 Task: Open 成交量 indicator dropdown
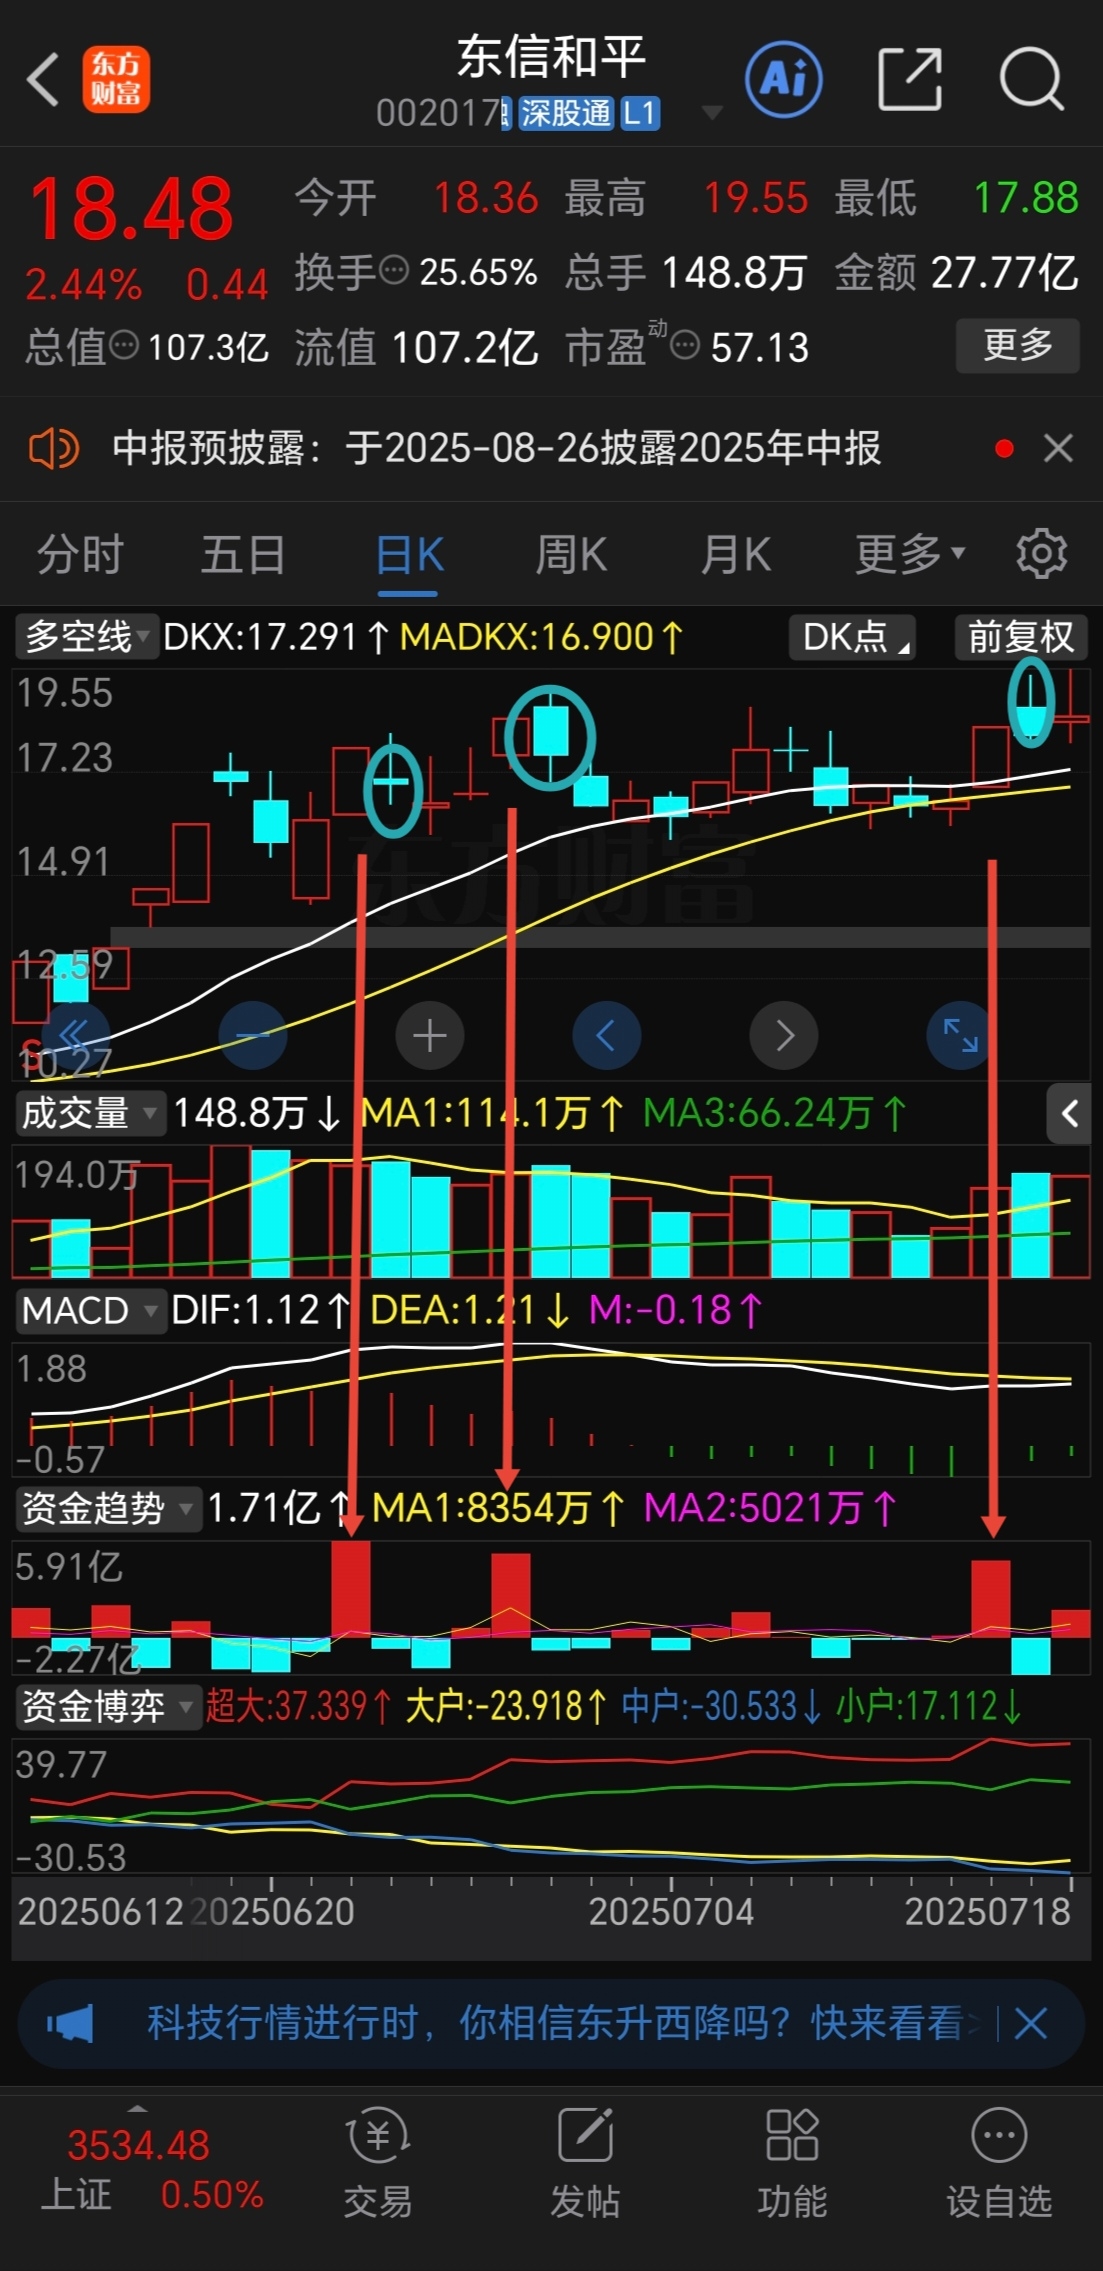pyautogui.click(x=89, y=1113)
